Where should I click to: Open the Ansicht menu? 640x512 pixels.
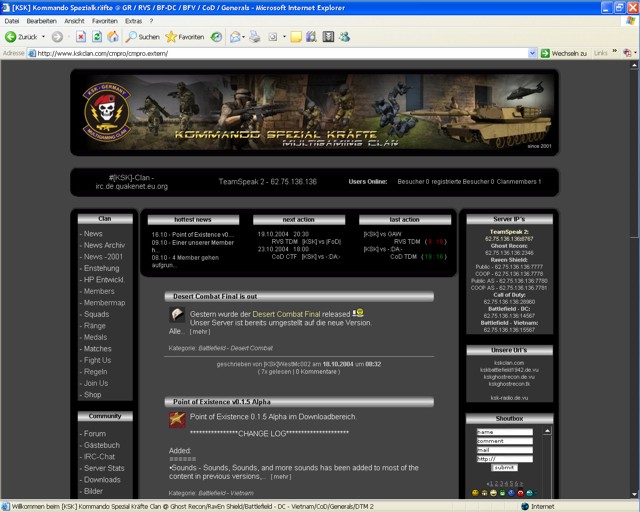(x=74, y=20)
